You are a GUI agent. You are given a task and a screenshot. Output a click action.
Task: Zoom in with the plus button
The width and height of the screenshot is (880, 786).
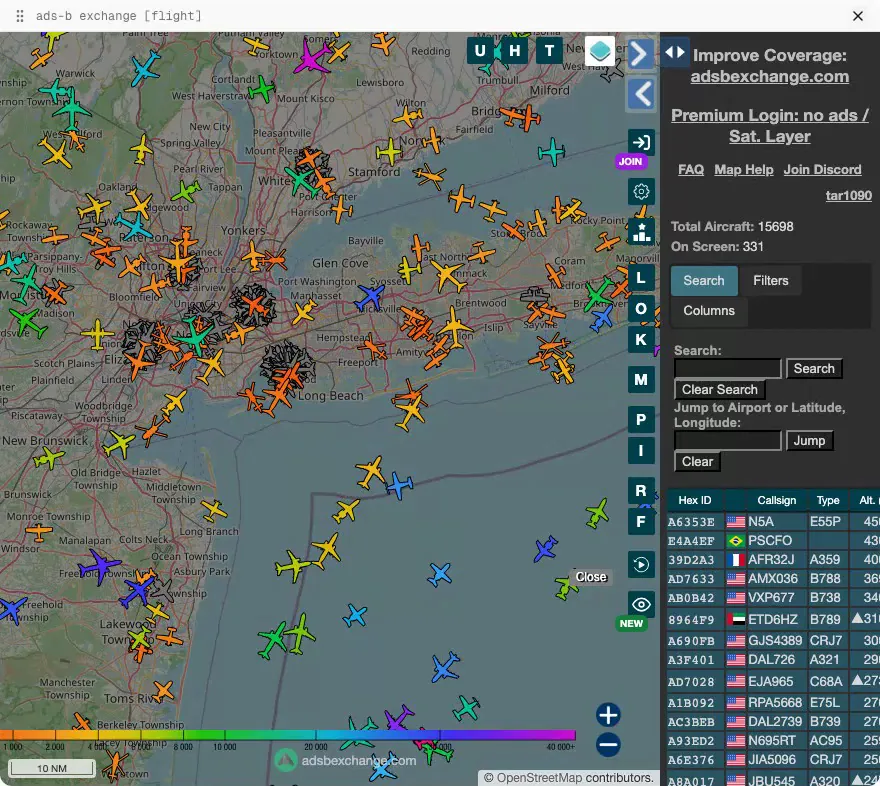pyautogui.click(x=608, y=715)
